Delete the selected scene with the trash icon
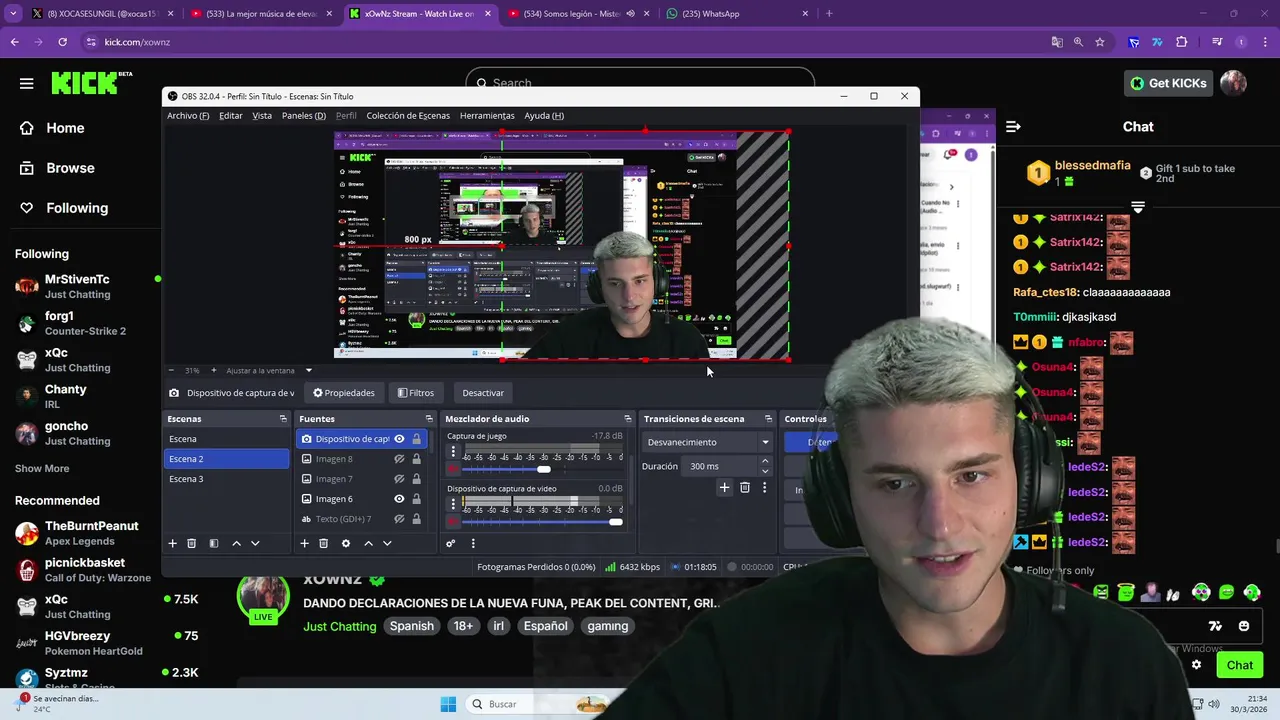Image resolution: width=1280 pixels, height=720 pixels. click(x=192, y=543)
